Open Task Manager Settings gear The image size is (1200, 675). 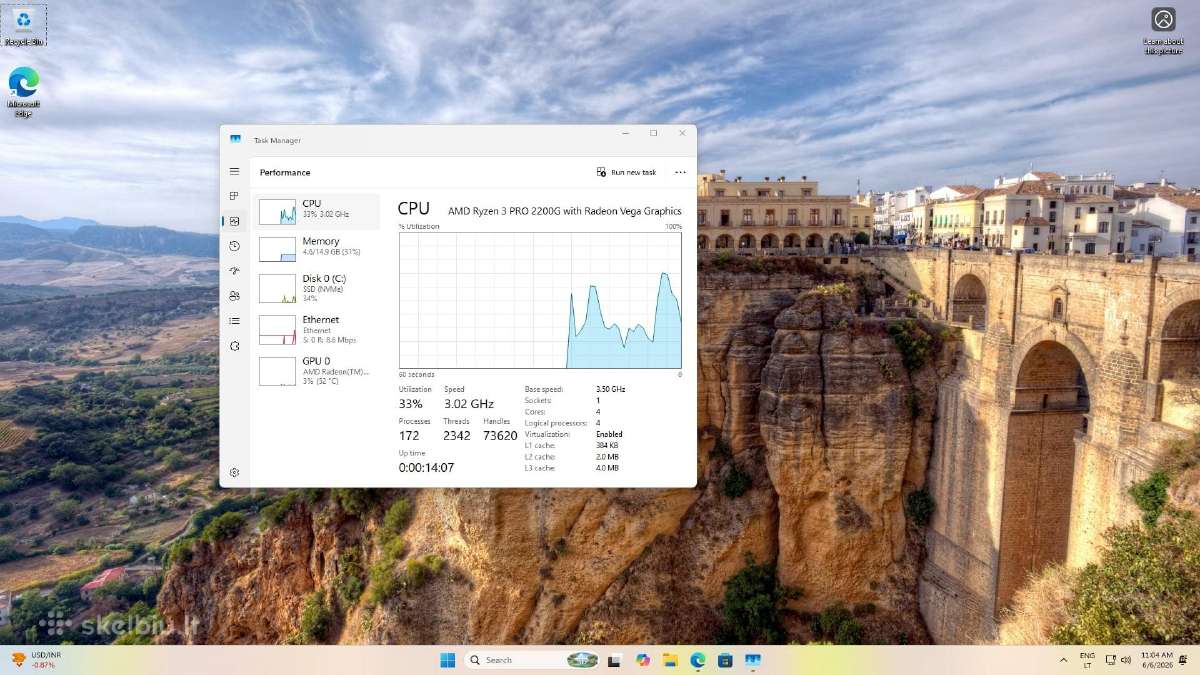pos(234,472)
